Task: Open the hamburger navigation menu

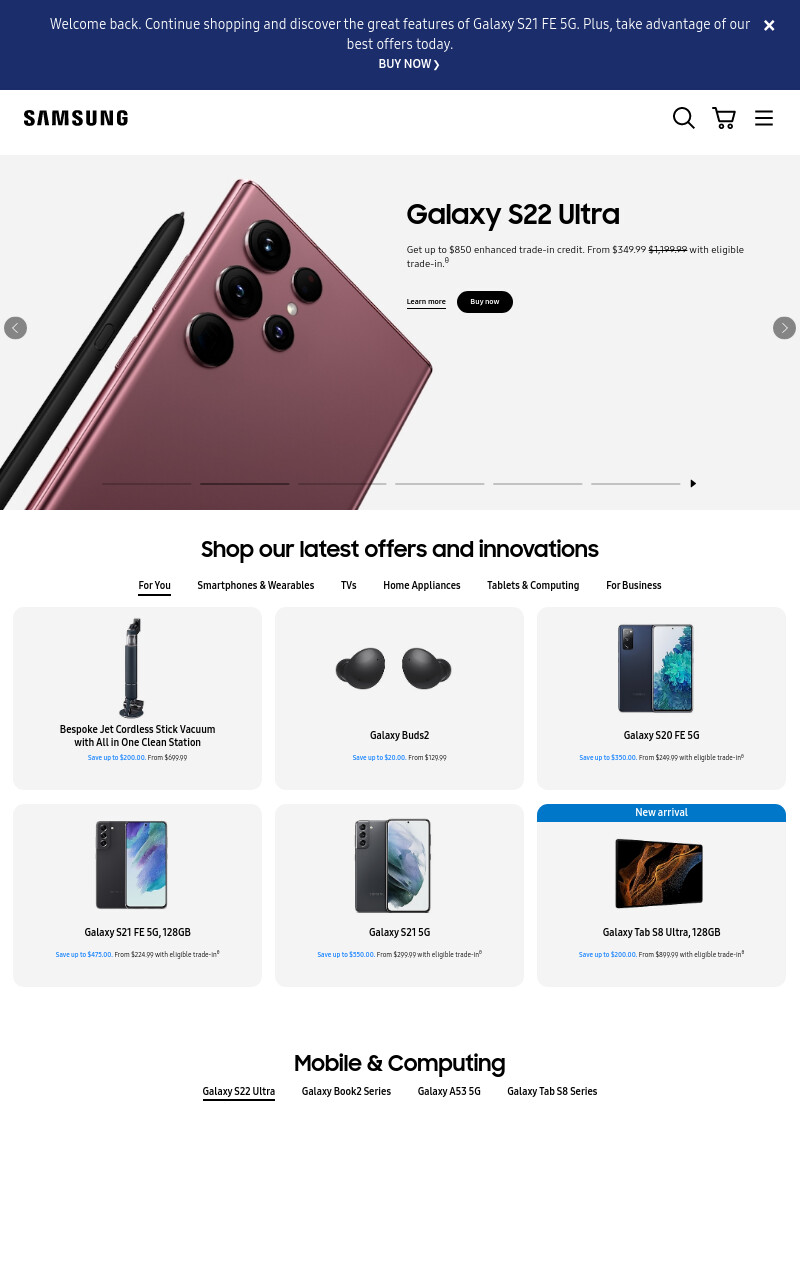Action: [x=764, y=118]
